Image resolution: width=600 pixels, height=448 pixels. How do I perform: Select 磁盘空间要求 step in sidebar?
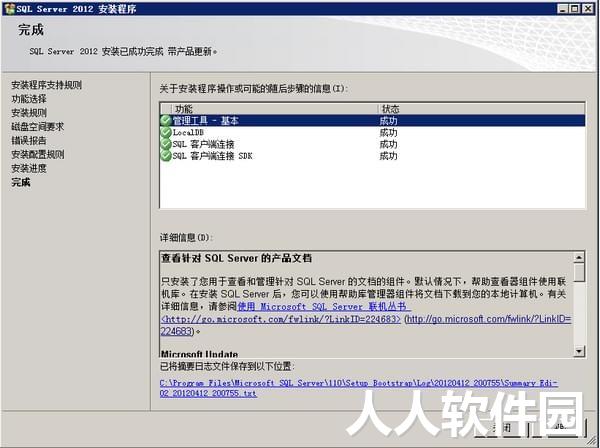pyautogui.click(x=38, y=127)
